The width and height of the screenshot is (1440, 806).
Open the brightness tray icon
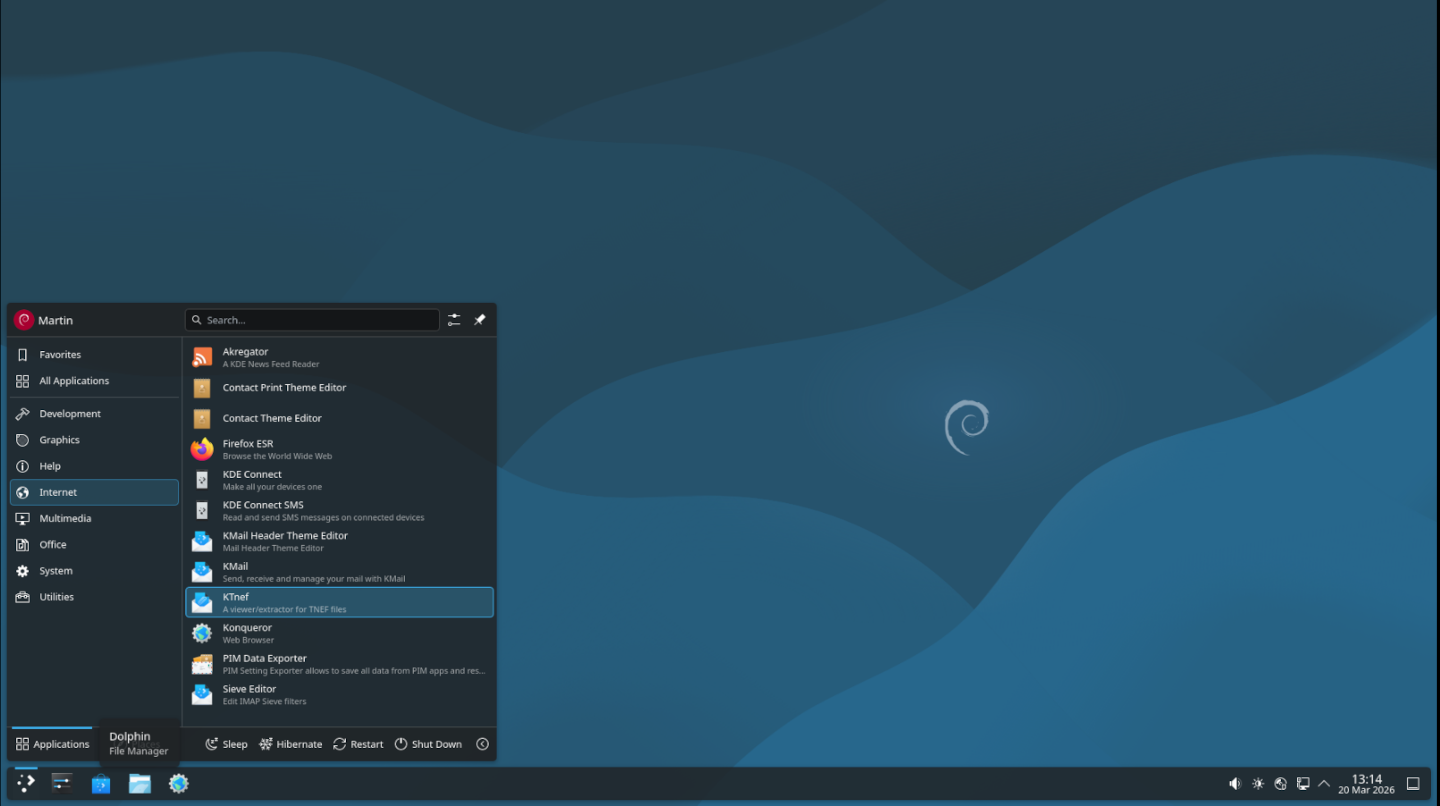coord(1258,784)
